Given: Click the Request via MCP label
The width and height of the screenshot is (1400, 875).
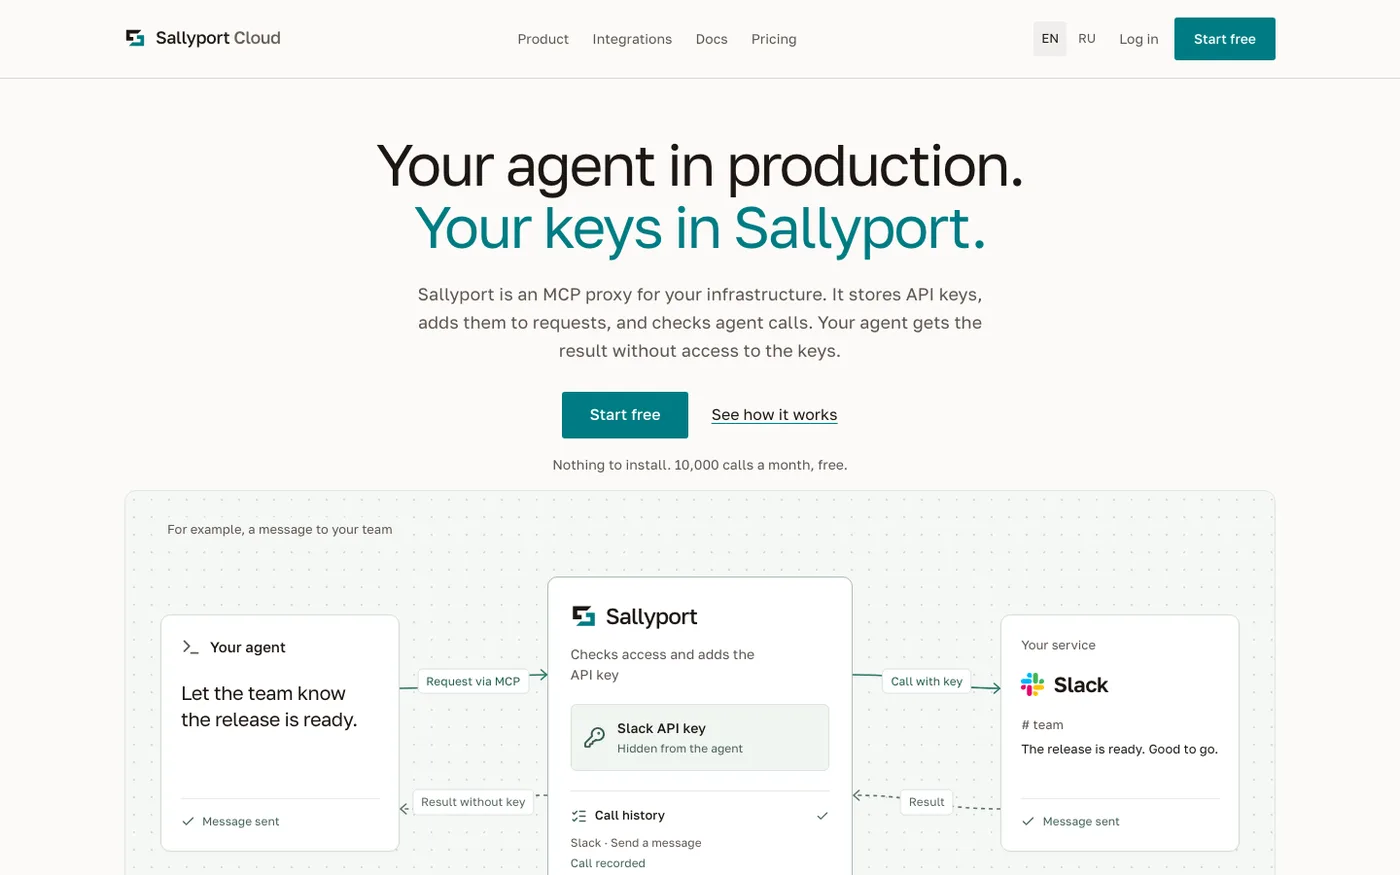Looking at the screenshot, I should (473, 681).
